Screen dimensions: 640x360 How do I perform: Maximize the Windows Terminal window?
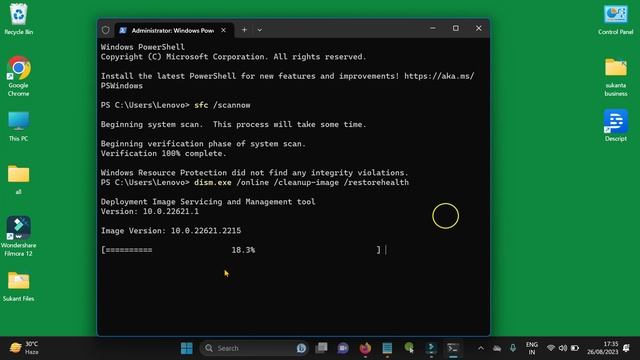coord(456,28)
